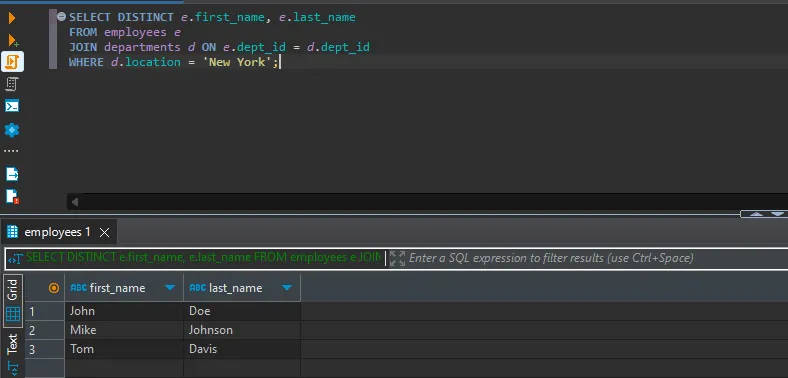Image resolution: width=788 pixels, height=378 pixels.
Task: Click the first_name column header
Action: point(117,288)
